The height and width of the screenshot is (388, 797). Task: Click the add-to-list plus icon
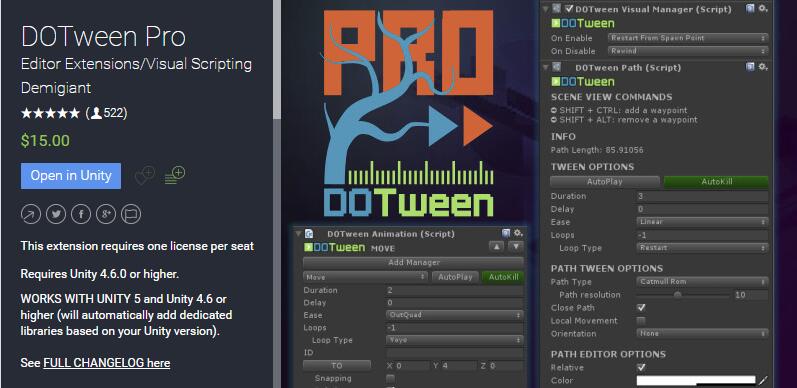[174, 176]
